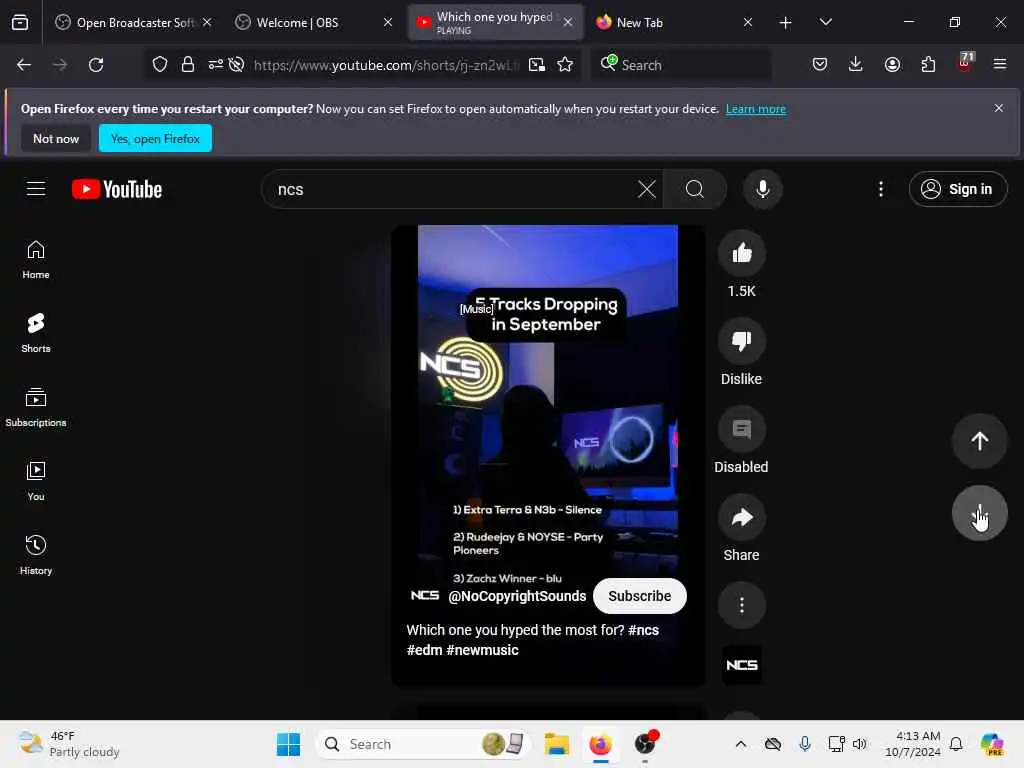Run YouTube search with magnifier button
The height and width of the screenshot is (768, 1024).
tap(695, 189)
